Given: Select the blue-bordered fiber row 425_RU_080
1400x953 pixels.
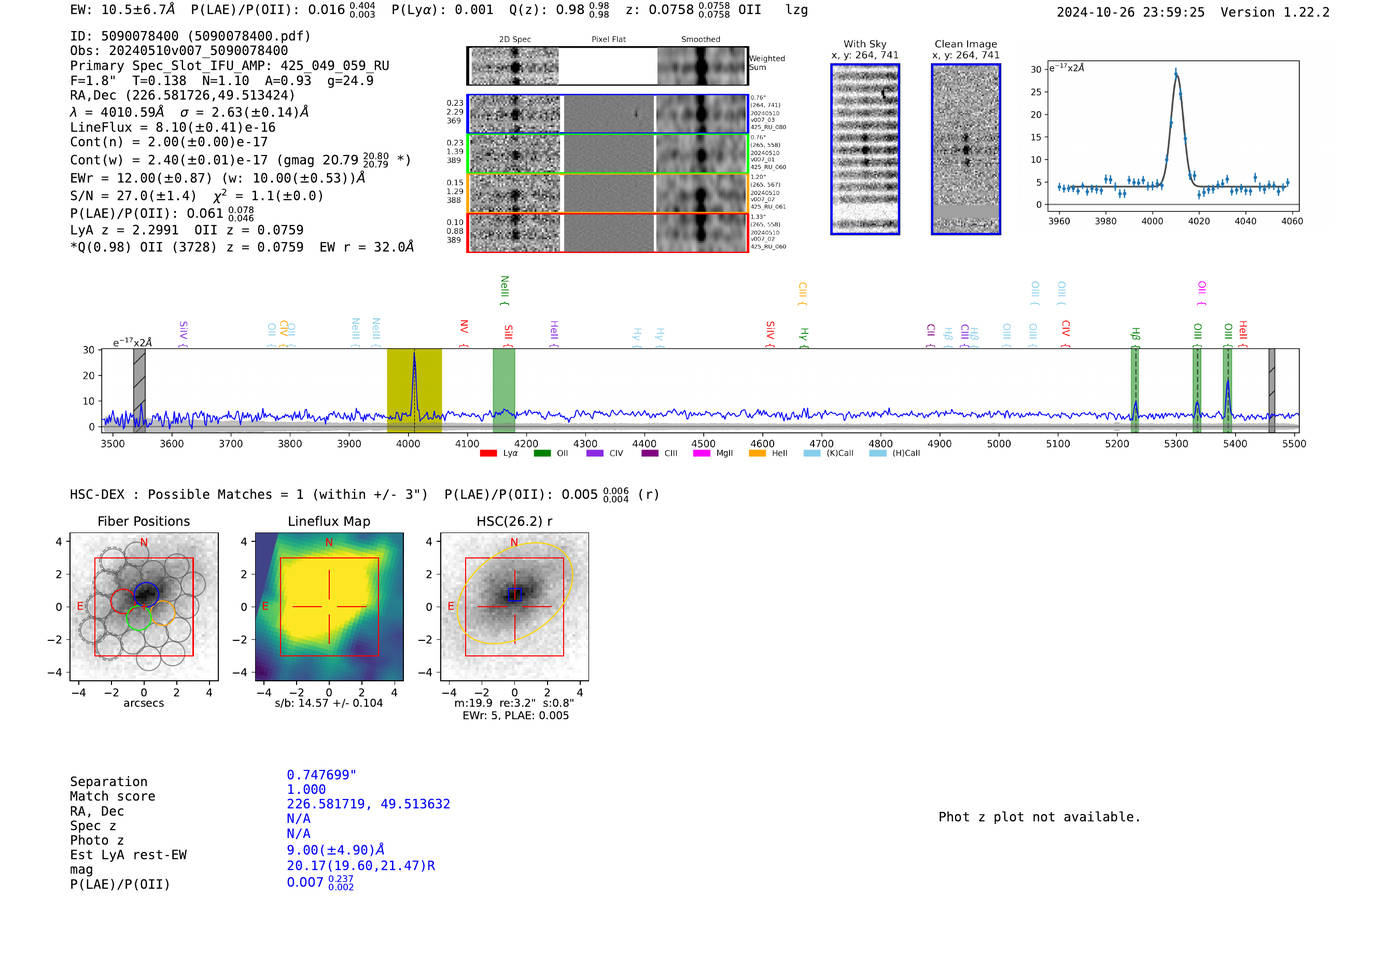Looking at the screenshot, I should (x=607, y=114).
